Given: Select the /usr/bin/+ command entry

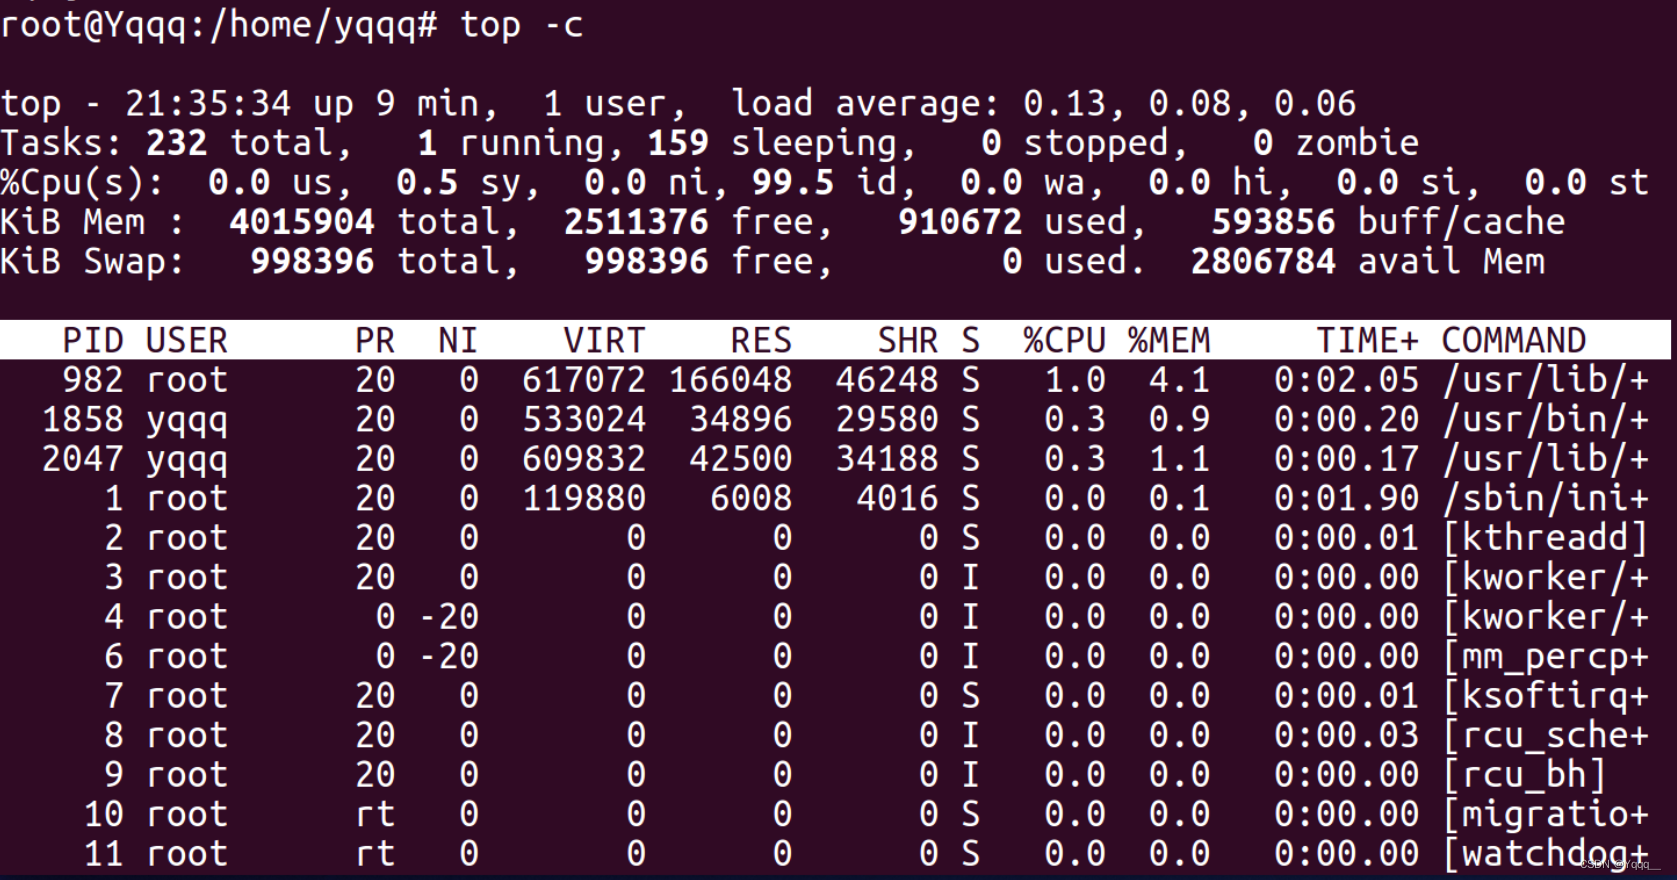Looking at the screenshot, I should [x=1545, y=419].
